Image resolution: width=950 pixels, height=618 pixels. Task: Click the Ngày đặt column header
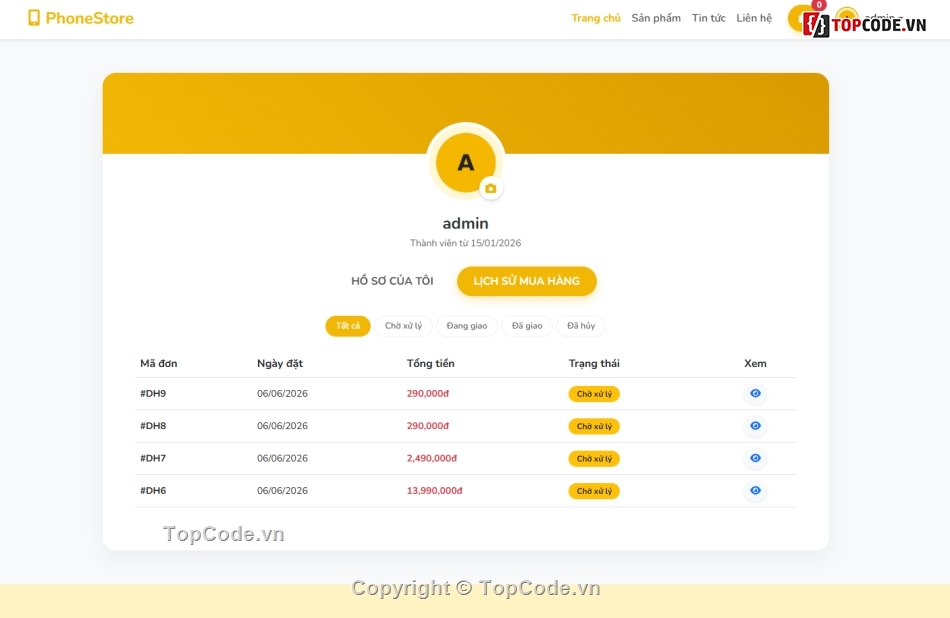[x=279, y=364]
